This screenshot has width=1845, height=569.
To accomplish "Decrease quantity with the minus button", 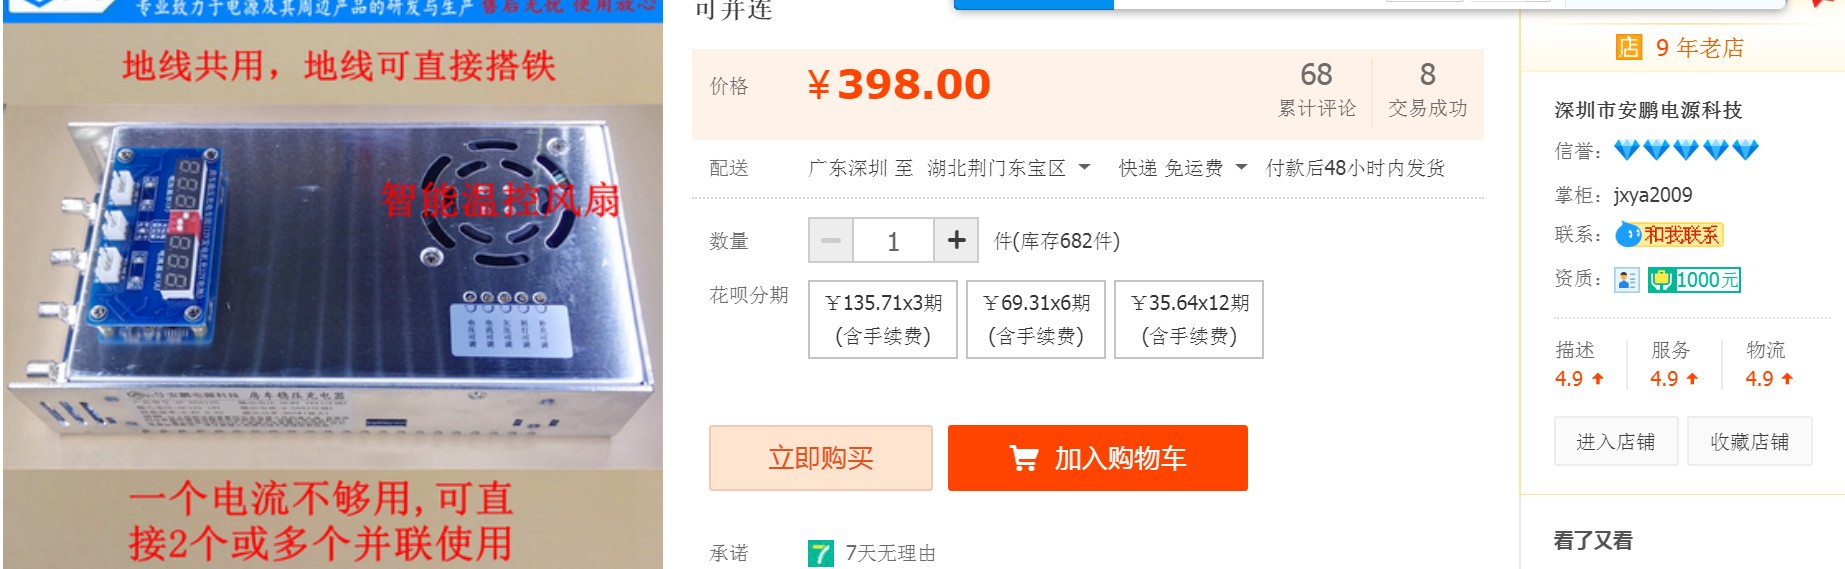I will (x=831, y=240).
